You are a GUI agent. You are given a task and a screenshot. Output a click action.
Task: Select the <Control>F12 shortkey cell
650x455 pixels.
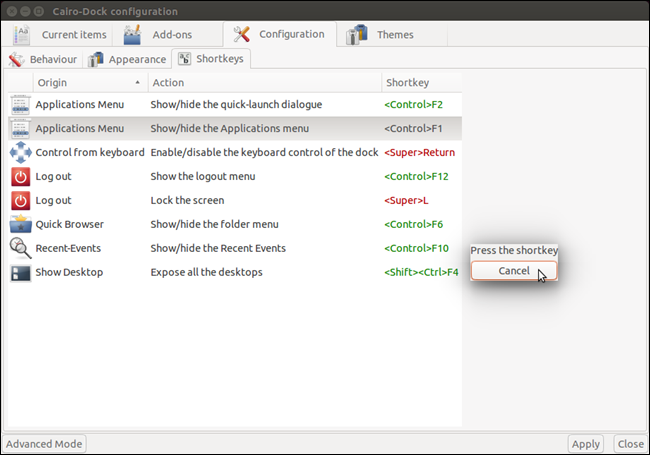coord(416,177)
